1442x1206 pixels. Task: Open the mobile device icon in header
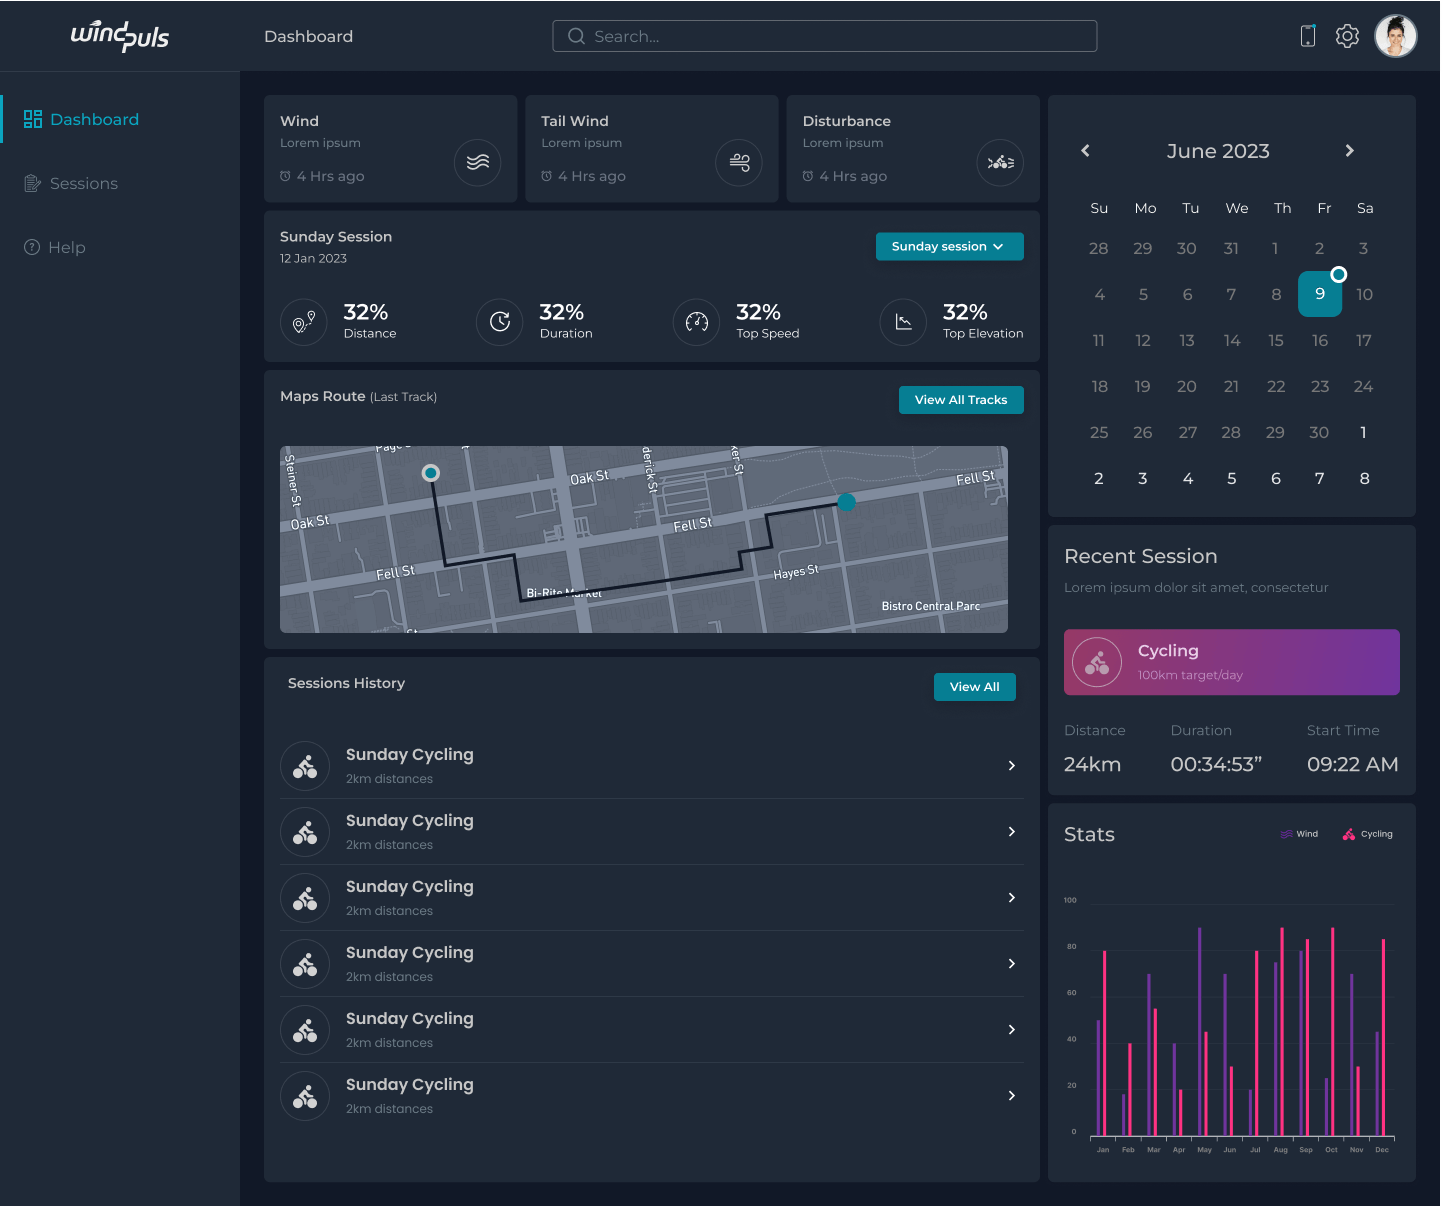pyautogui.click(x=1307, y=36)
